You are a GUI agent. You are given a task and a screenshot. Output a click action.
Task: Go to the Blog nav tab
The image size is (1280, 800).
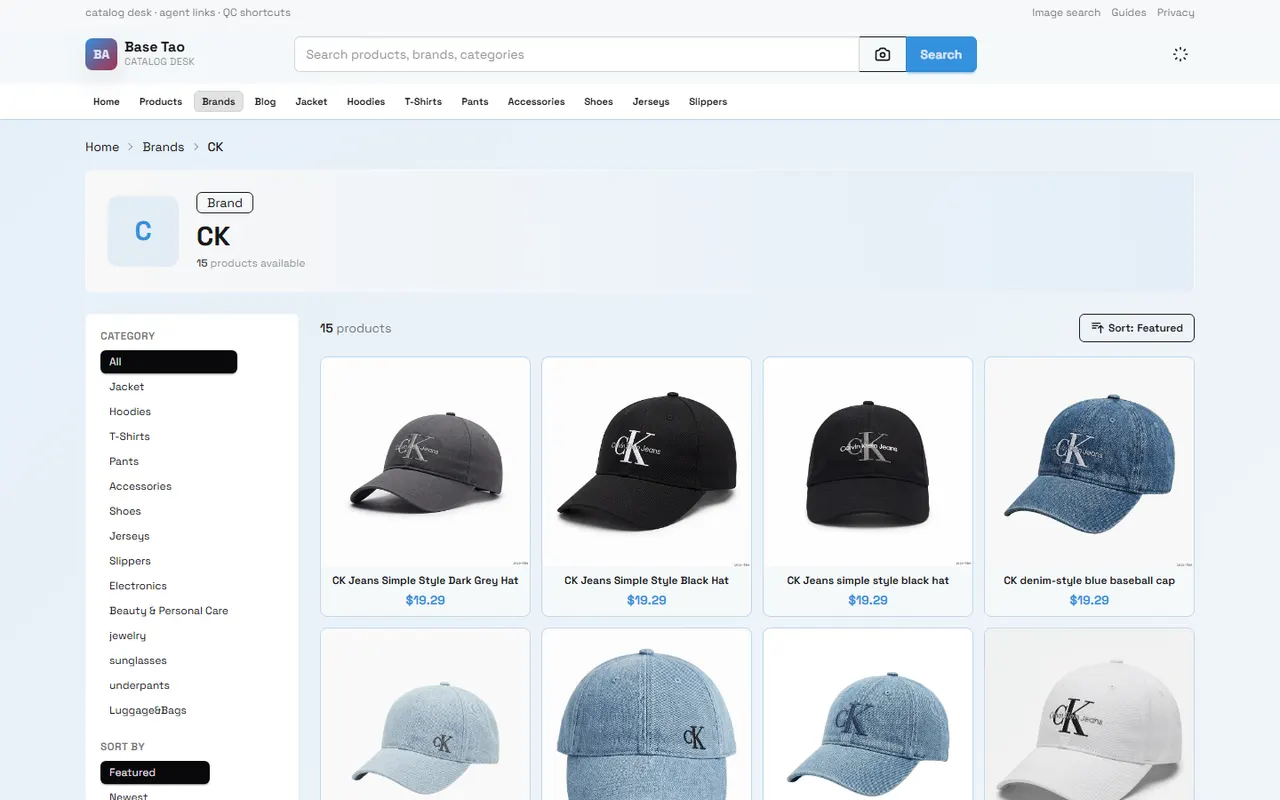coord(265,102)
